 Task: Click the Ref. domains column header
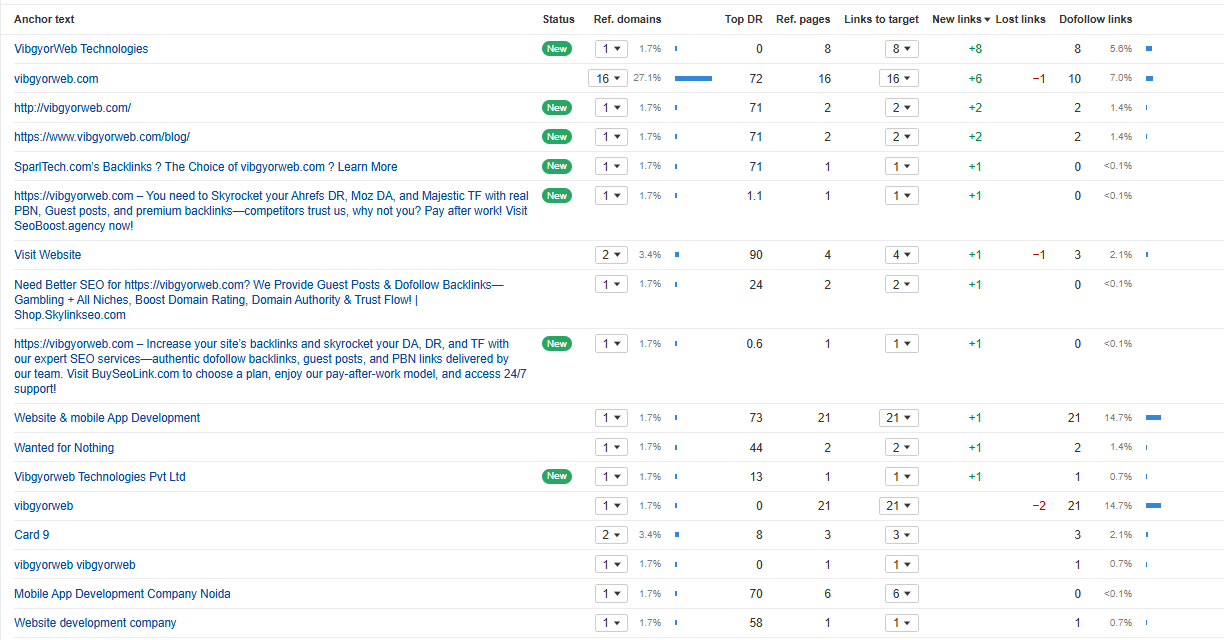(x=627, y=19)
